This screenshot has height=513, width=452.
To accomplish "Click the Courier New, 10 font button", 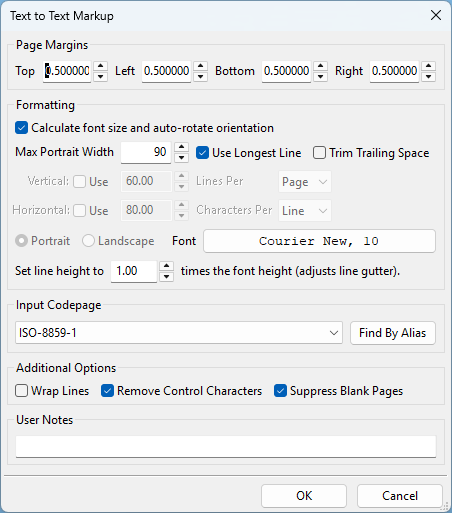I will [x=319, y=241].
